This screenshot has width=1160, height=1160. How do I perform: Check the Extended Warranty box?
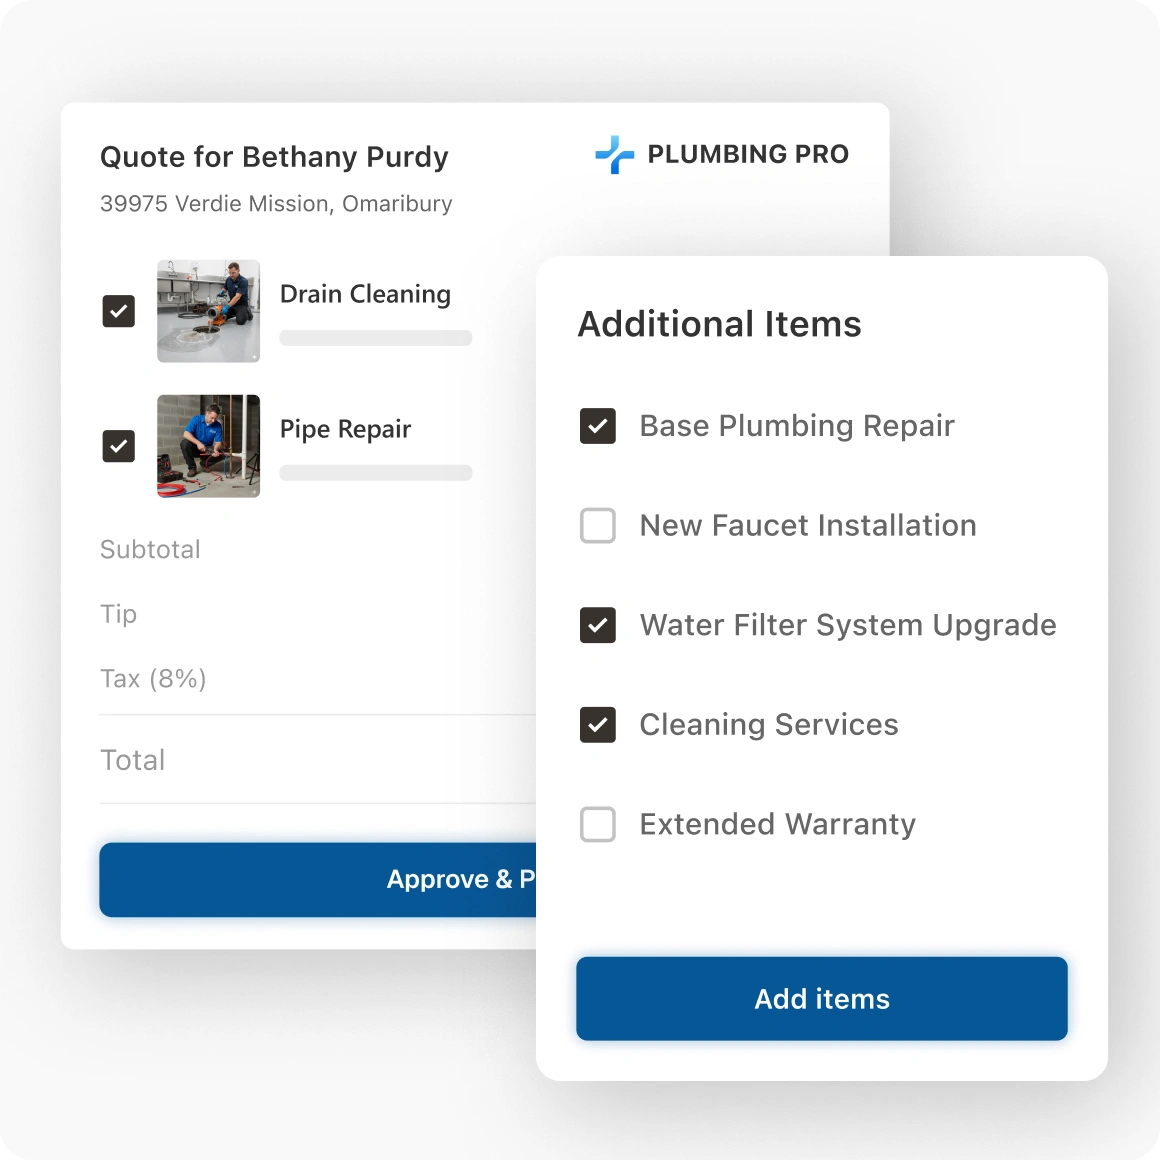[x=598, y=824]
